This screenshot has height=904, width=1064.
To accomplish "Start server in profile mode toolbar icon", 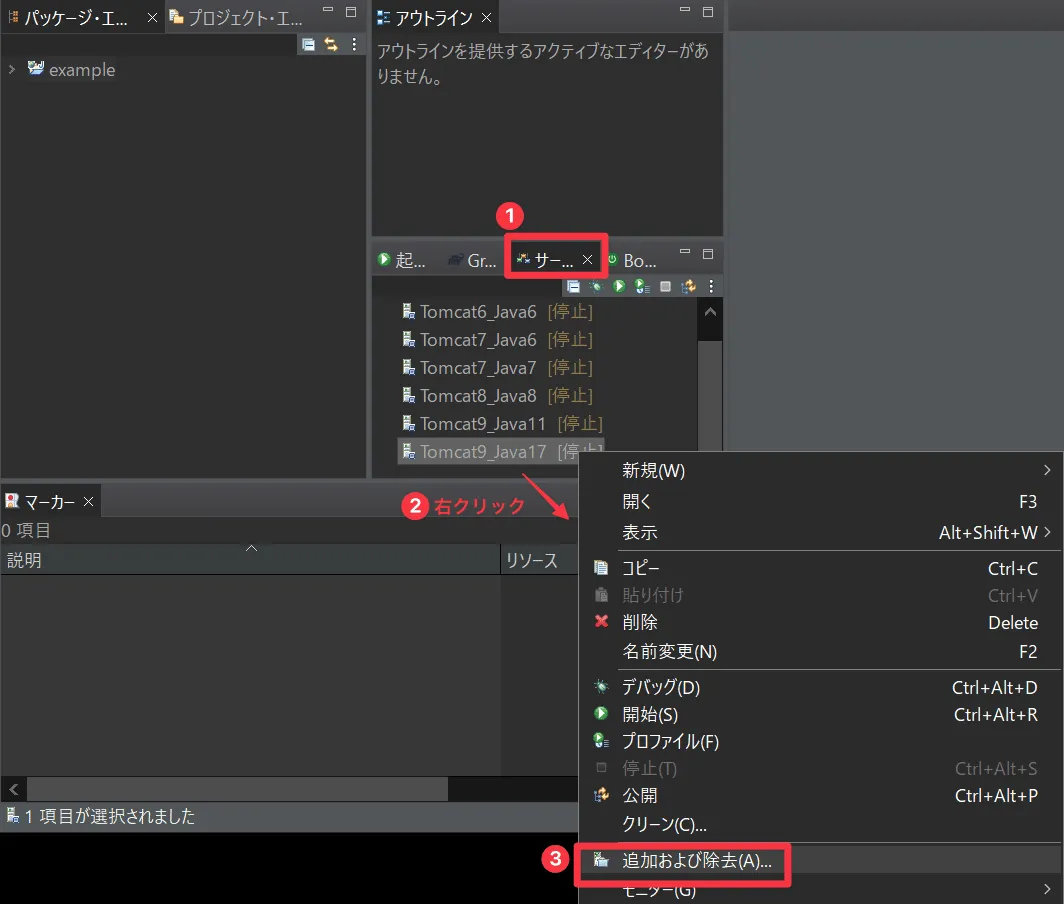I will [x=642, y=286].
